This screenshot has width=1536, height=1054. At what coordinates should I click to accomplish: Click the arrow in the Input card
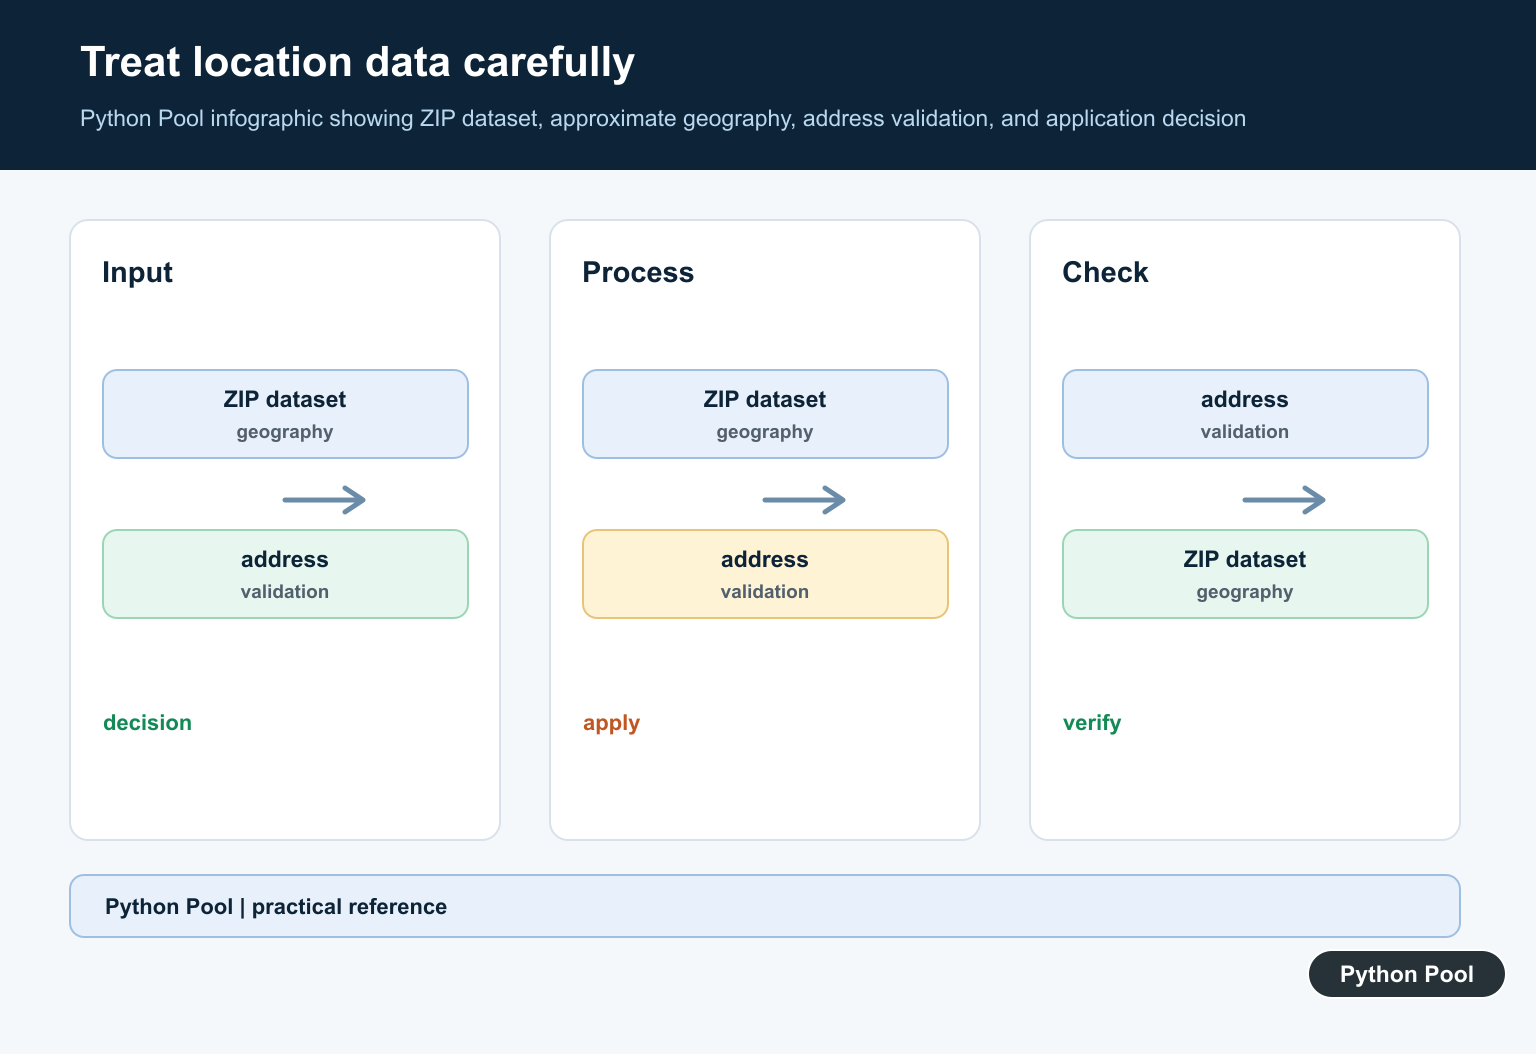coord(324,499)
